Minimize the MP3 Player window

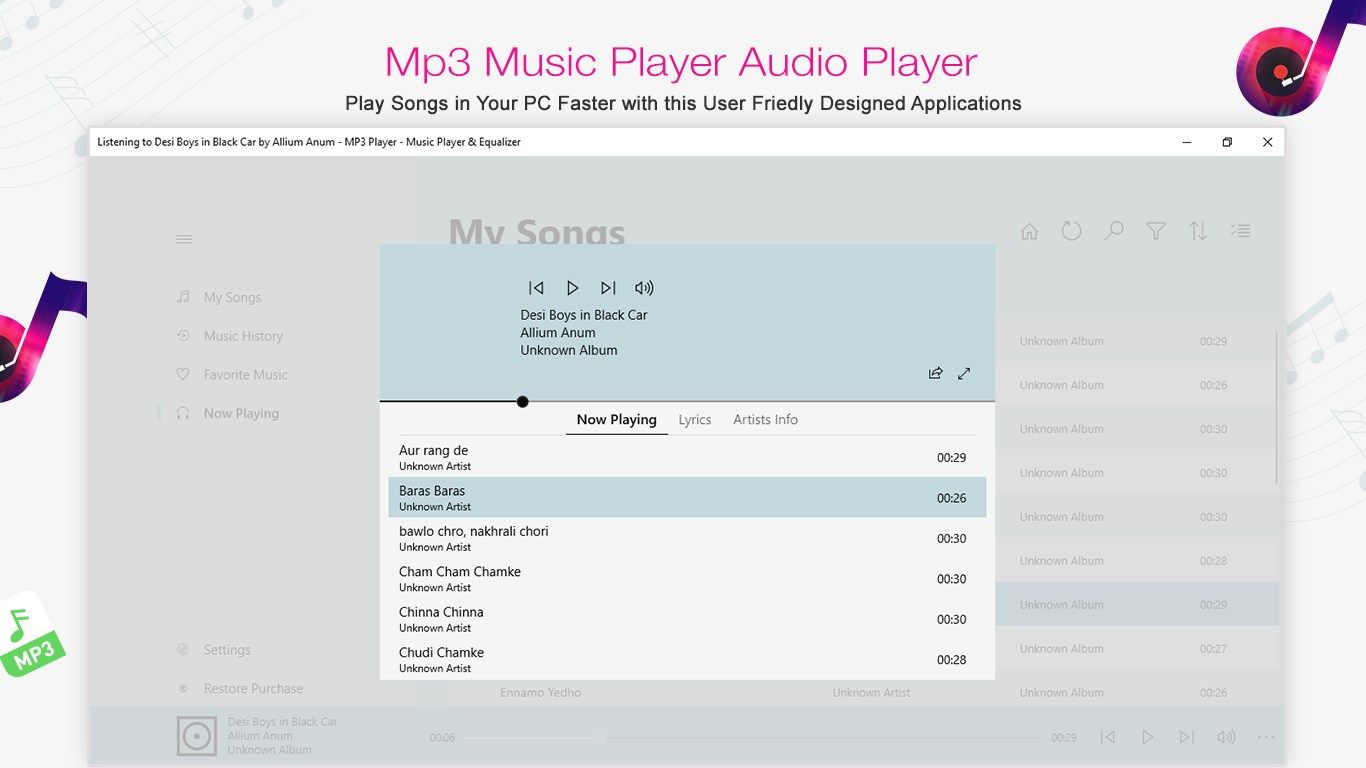tap(1187, 142)
